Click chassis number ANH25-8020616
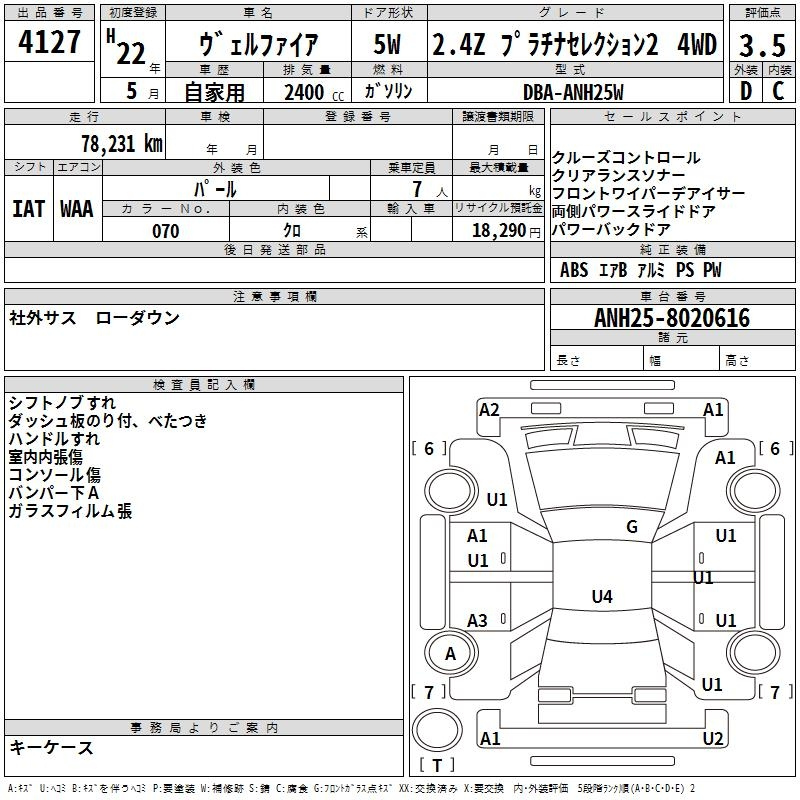Image resolution: width=800 pixels, height=800 pixels. tap(672, 318)
